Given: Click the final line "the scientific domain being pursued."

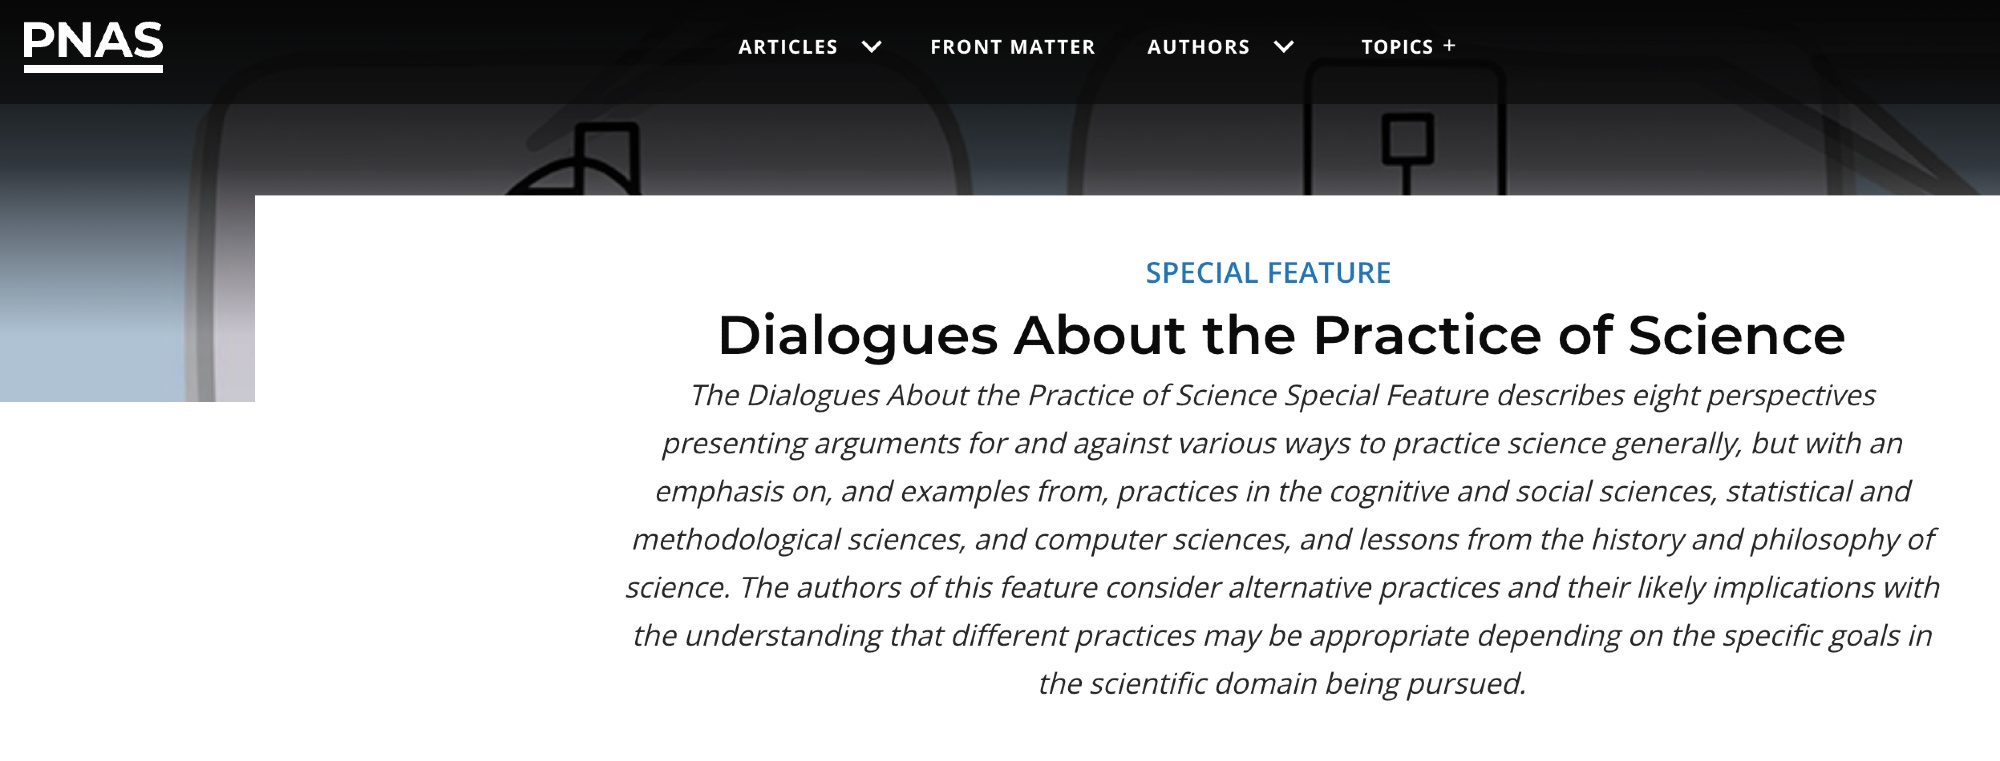Looking at the screenshot, I should click(x=1282, y=683).
